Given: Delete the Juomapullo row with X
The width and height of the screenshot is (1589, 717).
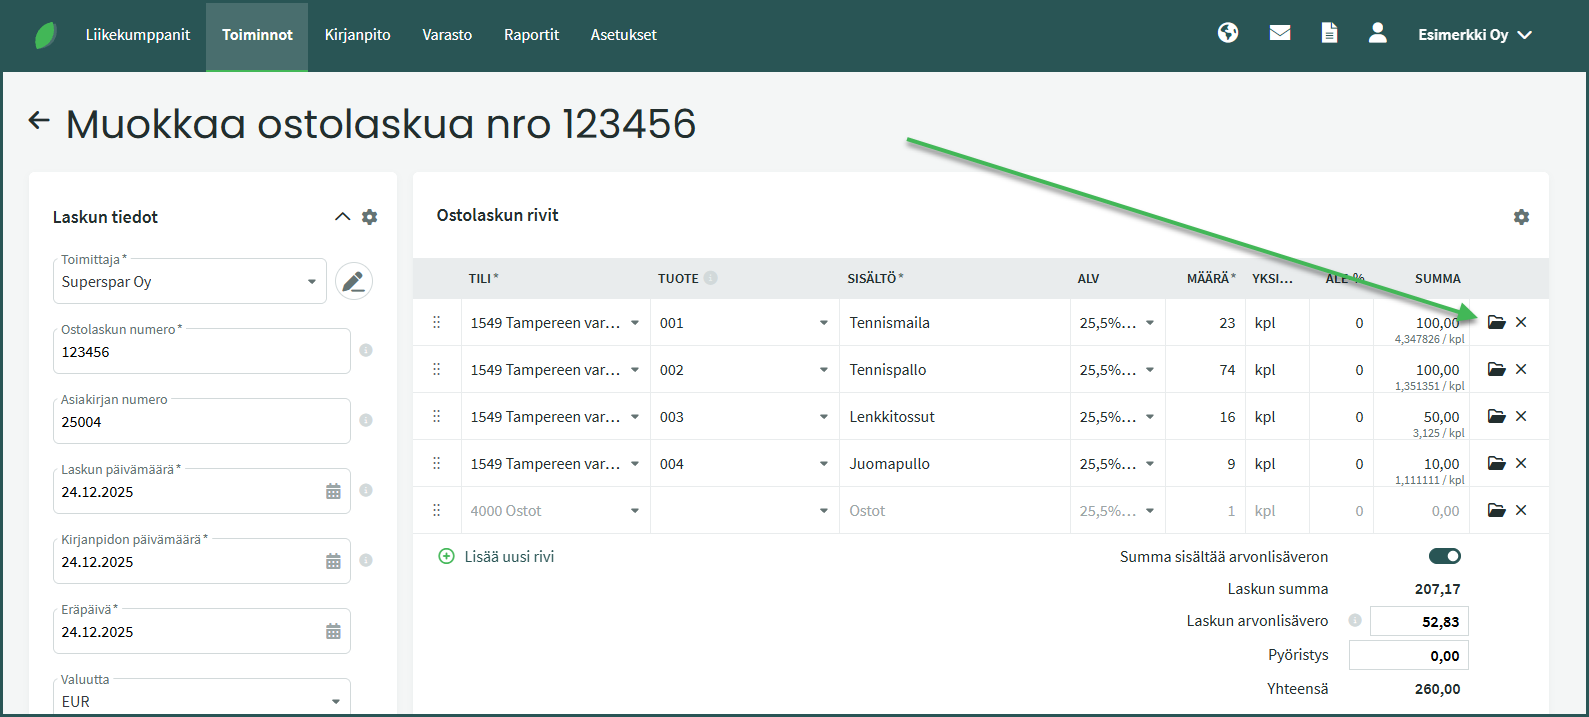Looking at the screenshot, I should pyautogui.click(x=1521, y=463).
